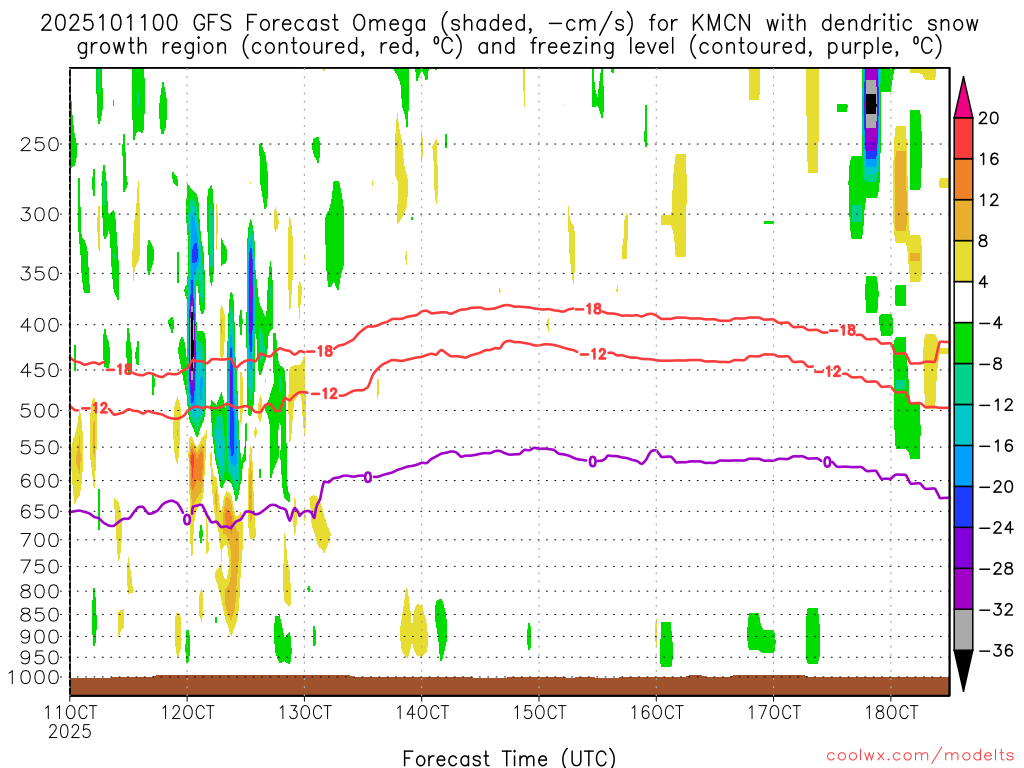This screenshot has height=768, width=1024.
Task: Click the 950 pressure level label
Action: coord(40,658)
